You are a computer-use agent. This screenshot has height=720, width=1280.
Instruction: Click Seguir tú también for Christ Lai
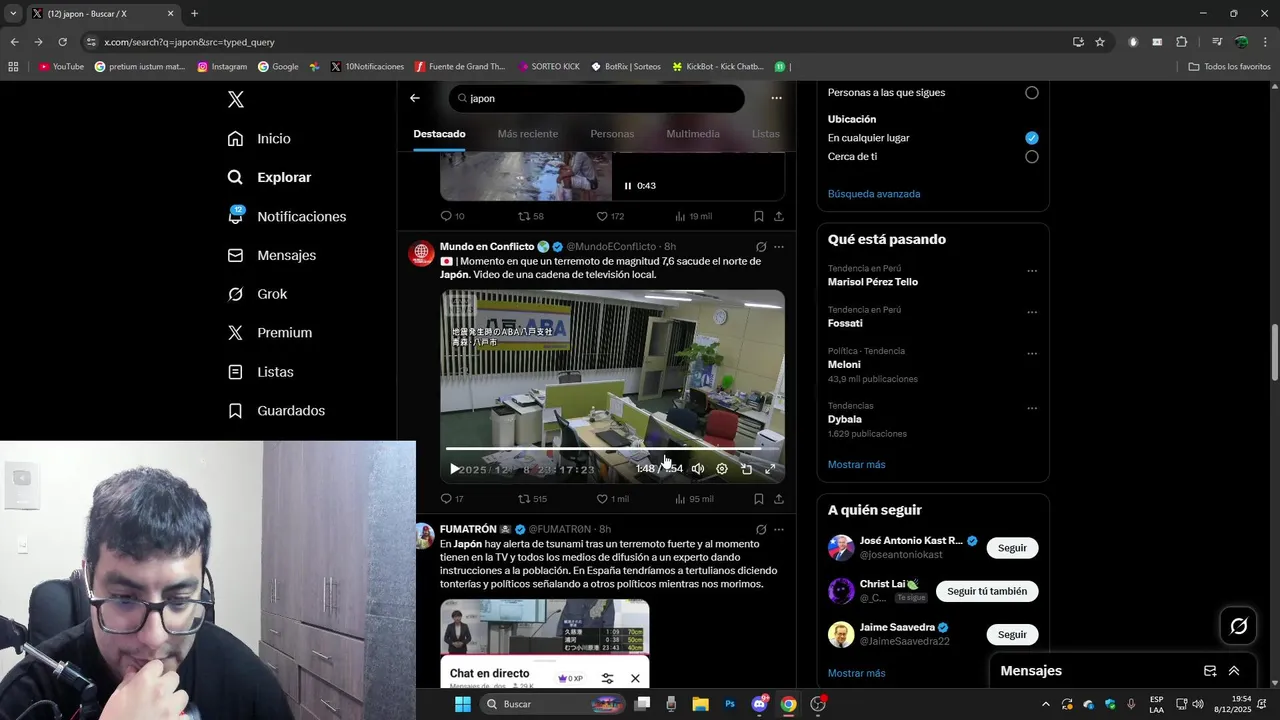click(x=987, y=591)
